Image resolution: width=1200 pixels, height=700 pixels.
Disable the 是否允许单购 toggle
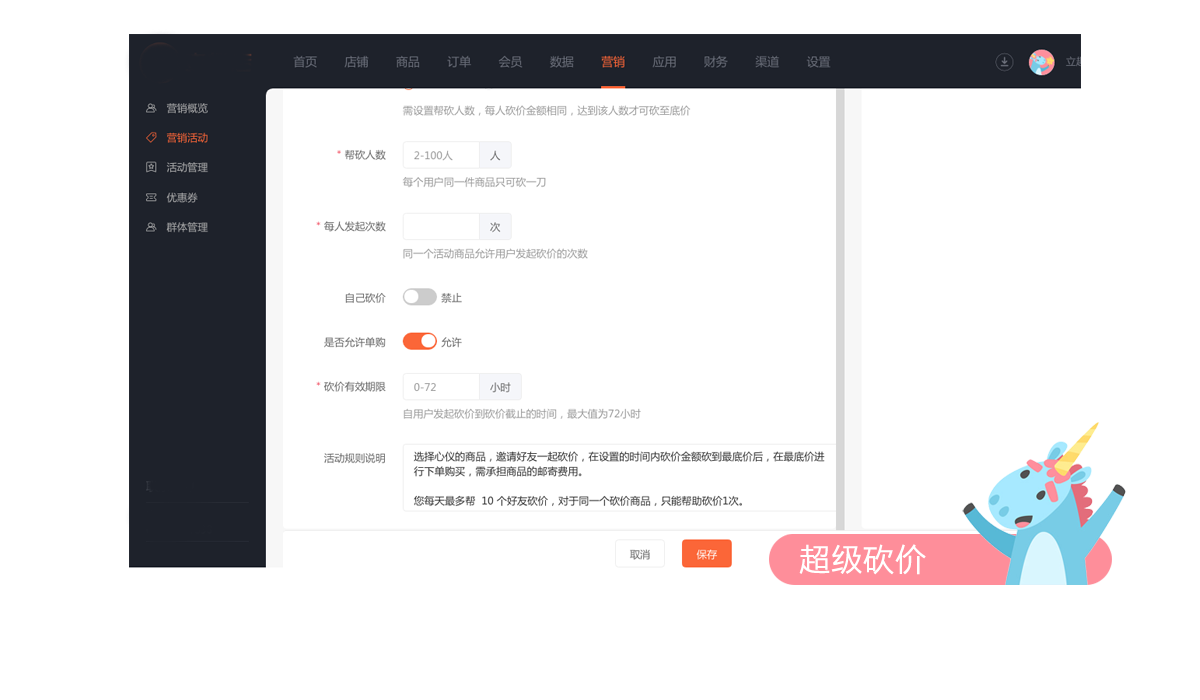click(419, 342)
